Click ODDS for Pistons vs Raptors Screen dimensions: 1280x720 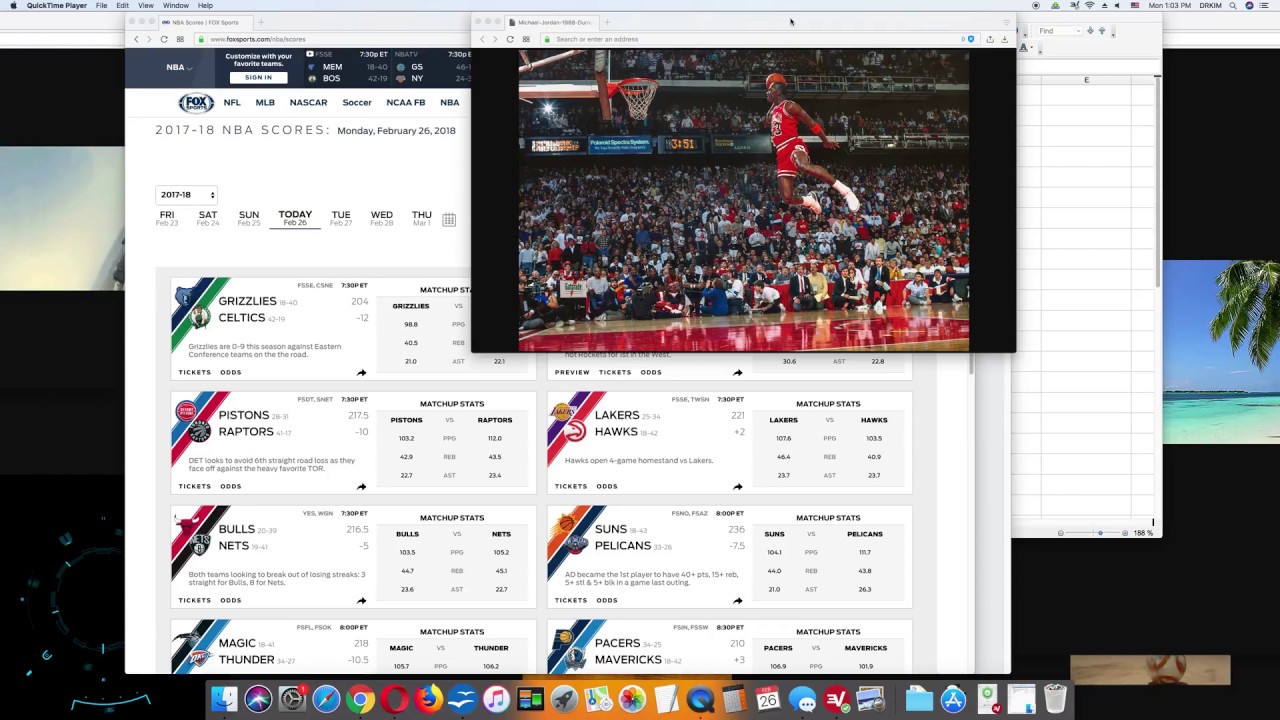tap(231, 486)
